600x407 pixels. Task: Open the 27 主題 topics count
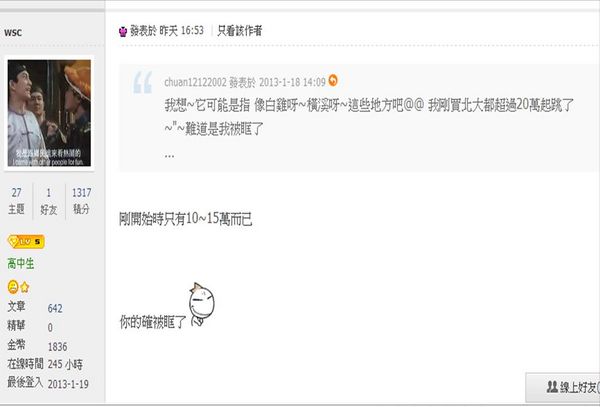(x=16, y=201)
